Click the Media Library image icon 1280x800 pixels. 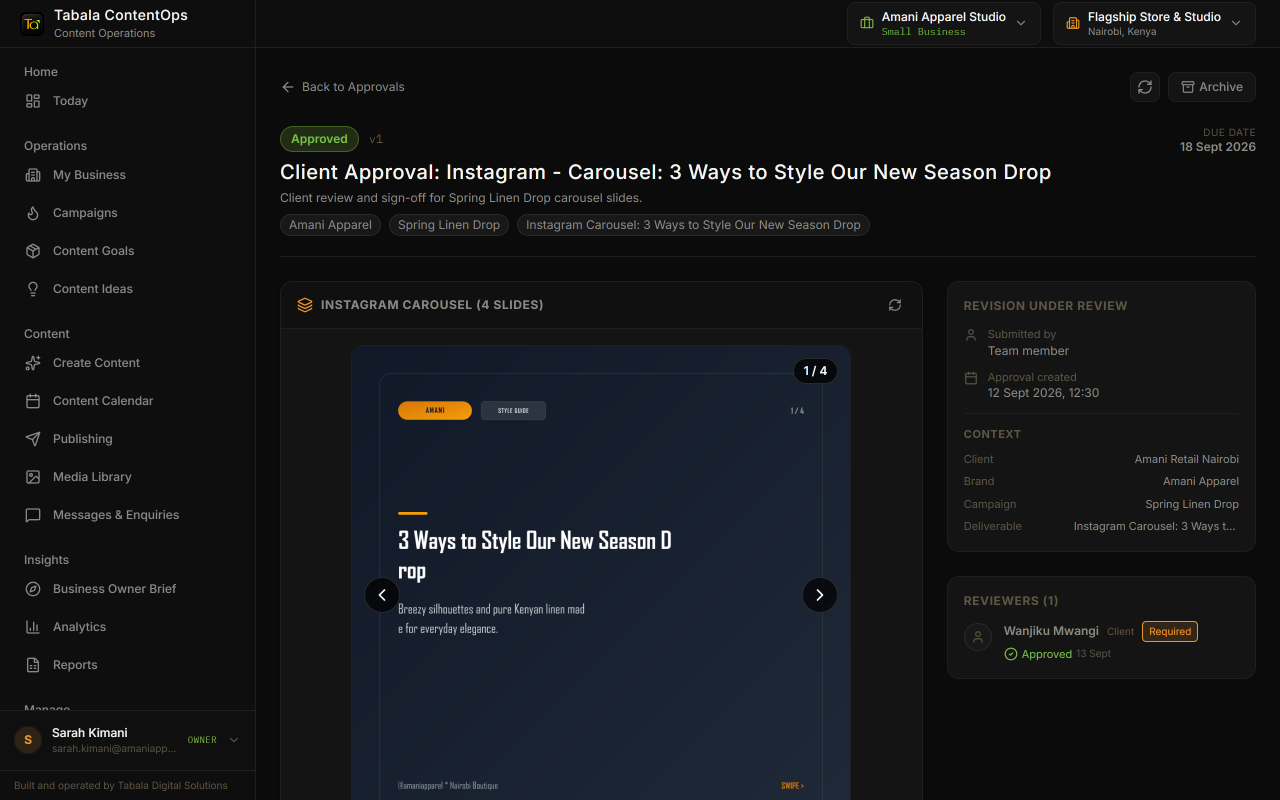pyautogui.click(x=33, y=477)
